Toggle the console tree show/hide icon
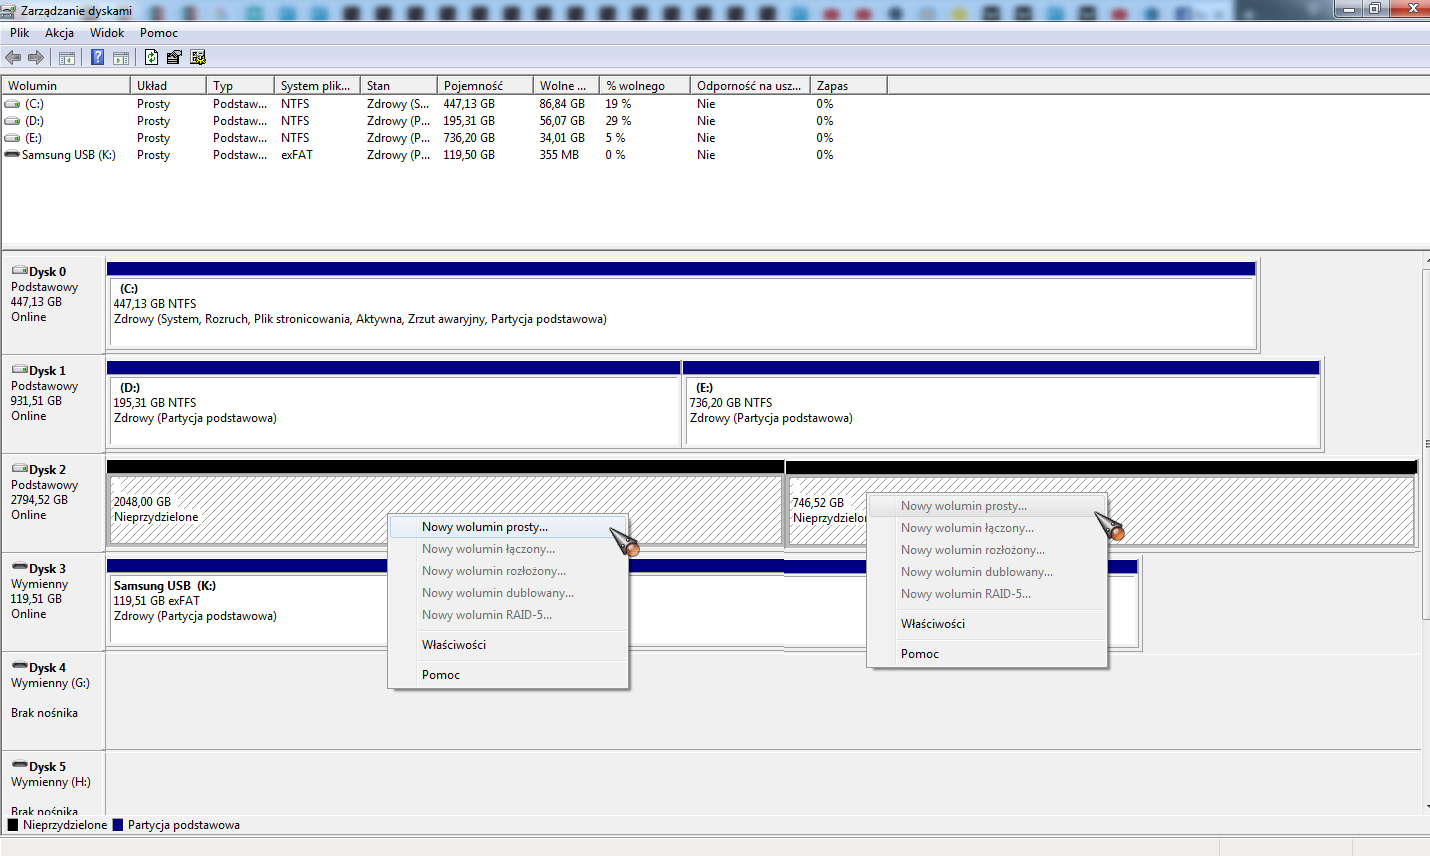Viewport: 1430px width, 856px height. coord(67,58)
